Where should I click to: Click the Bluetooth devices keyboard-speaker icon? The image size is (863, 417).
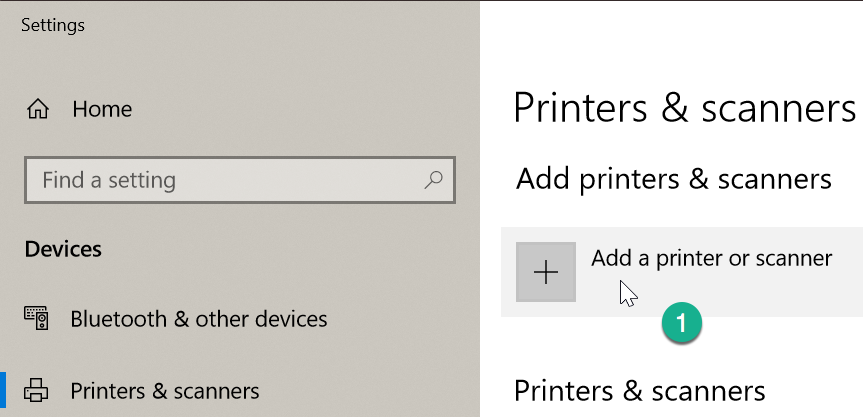tap(36, 318)
